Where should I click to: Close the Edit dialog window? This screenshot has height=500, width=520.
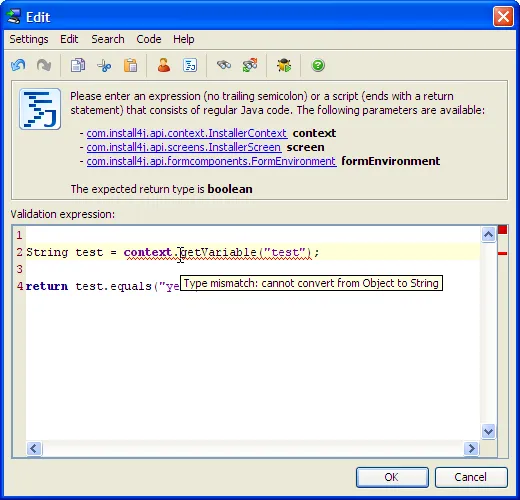(x=503, y=17)
